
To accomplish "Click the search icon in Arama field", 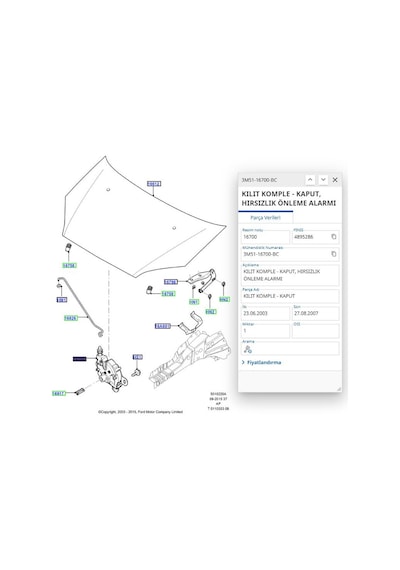I will [x=248, y=349].
